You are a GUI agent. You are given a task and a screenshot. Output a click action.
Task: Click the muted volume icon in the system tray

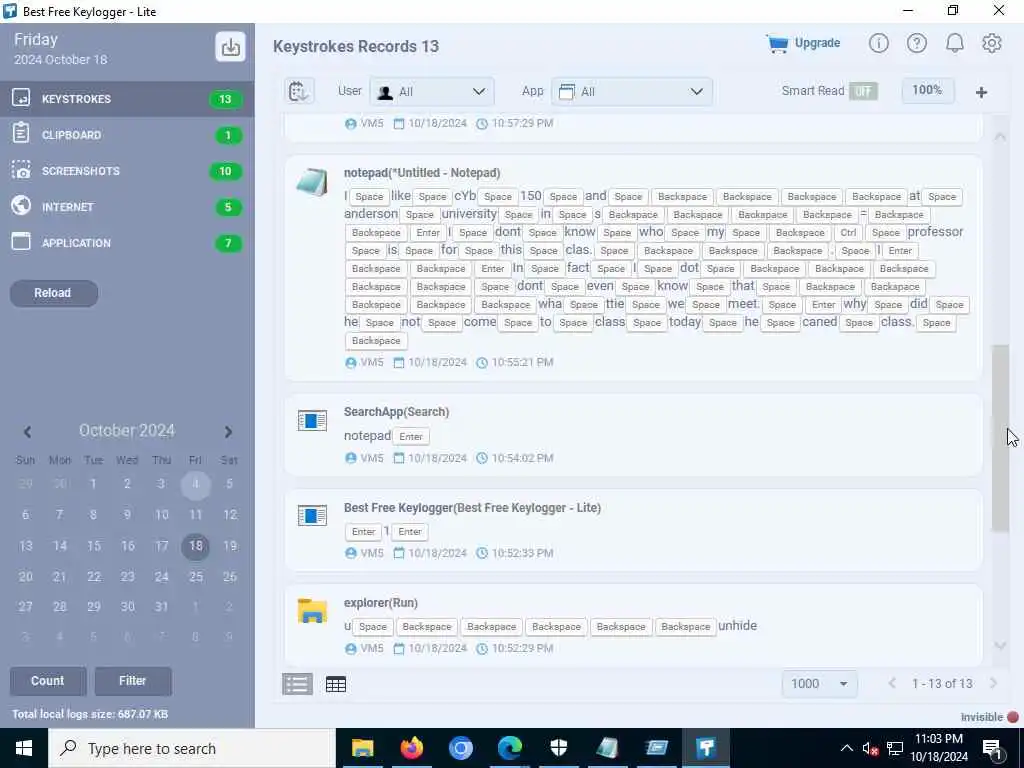click(870, 748)
